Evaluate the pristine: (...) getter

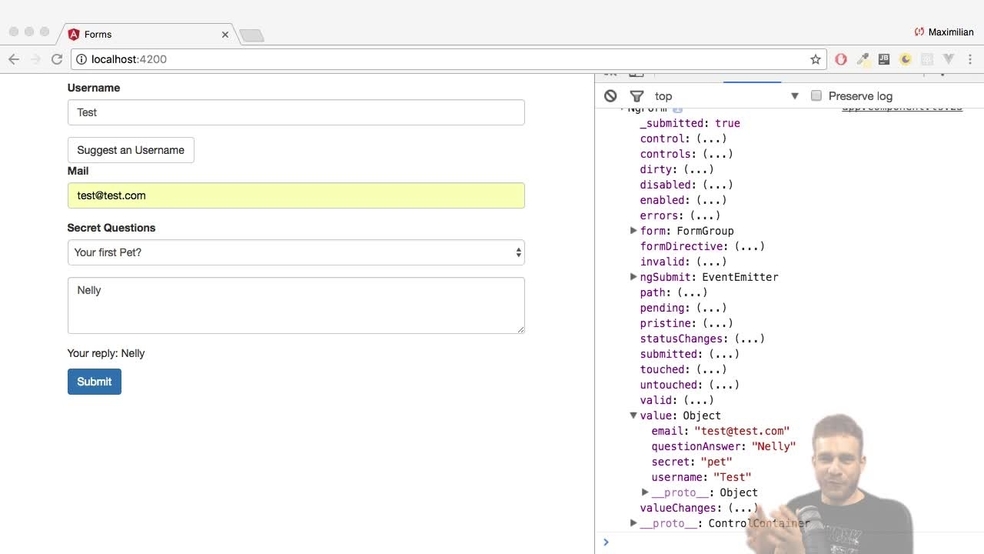tap(717, 323)
